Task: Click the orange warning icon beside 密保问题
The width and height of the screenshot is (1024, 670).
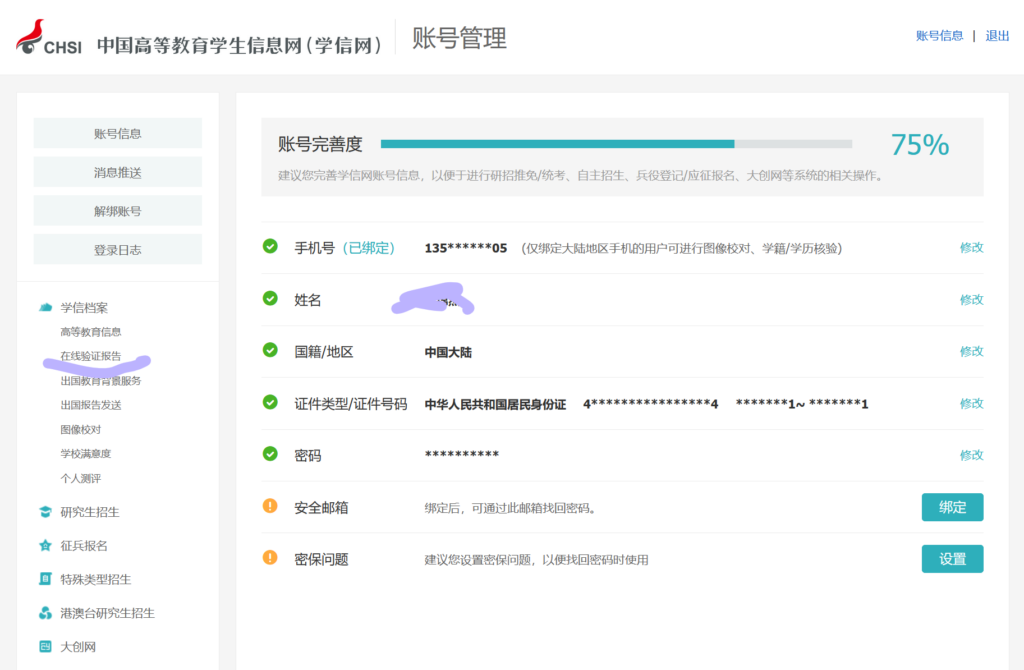Action: [x=270, y=558]
